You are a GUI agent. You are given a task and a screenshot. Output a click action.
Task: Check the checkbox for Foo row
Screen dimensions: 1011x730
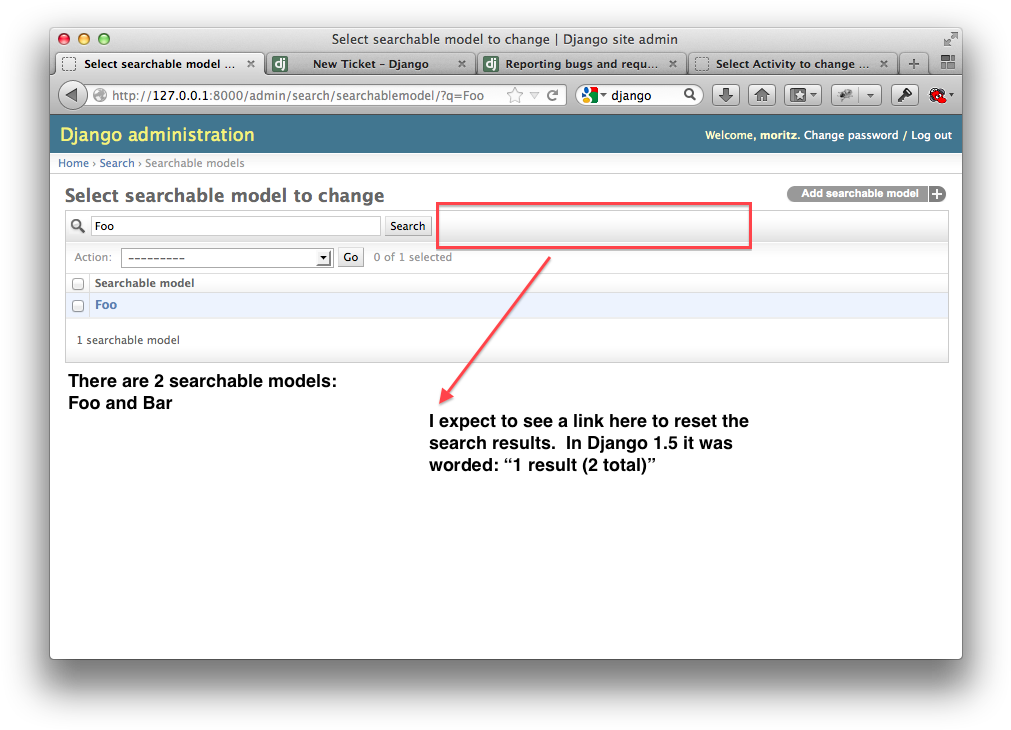[x=78, y=306]
